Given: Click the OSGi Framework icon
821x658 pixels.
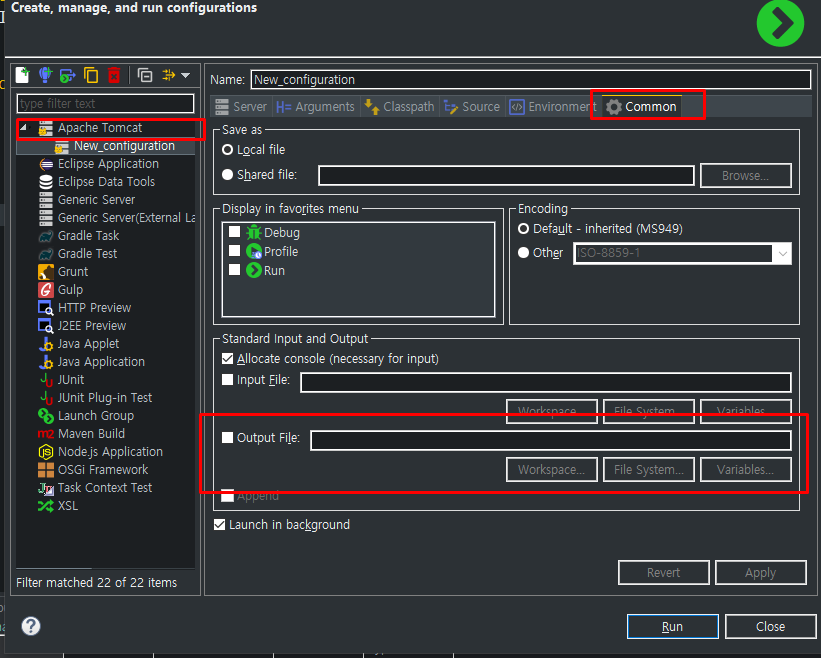Looking at the screenshot, I should pyautogui.click(x=46, y=470).
